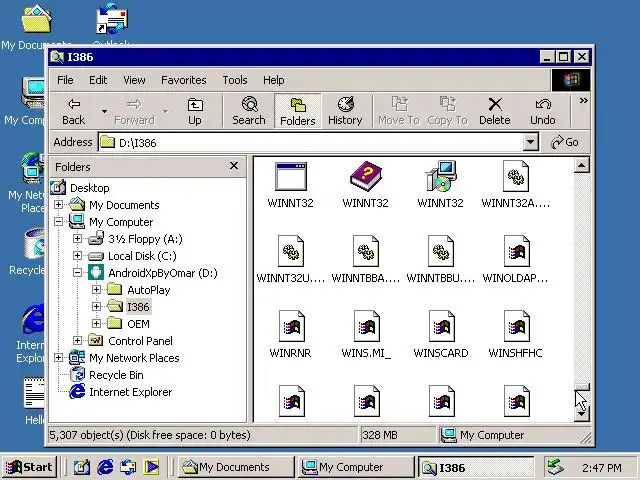Click the Go button
This screenshot has height=480, width=640.
coord(565,142)
